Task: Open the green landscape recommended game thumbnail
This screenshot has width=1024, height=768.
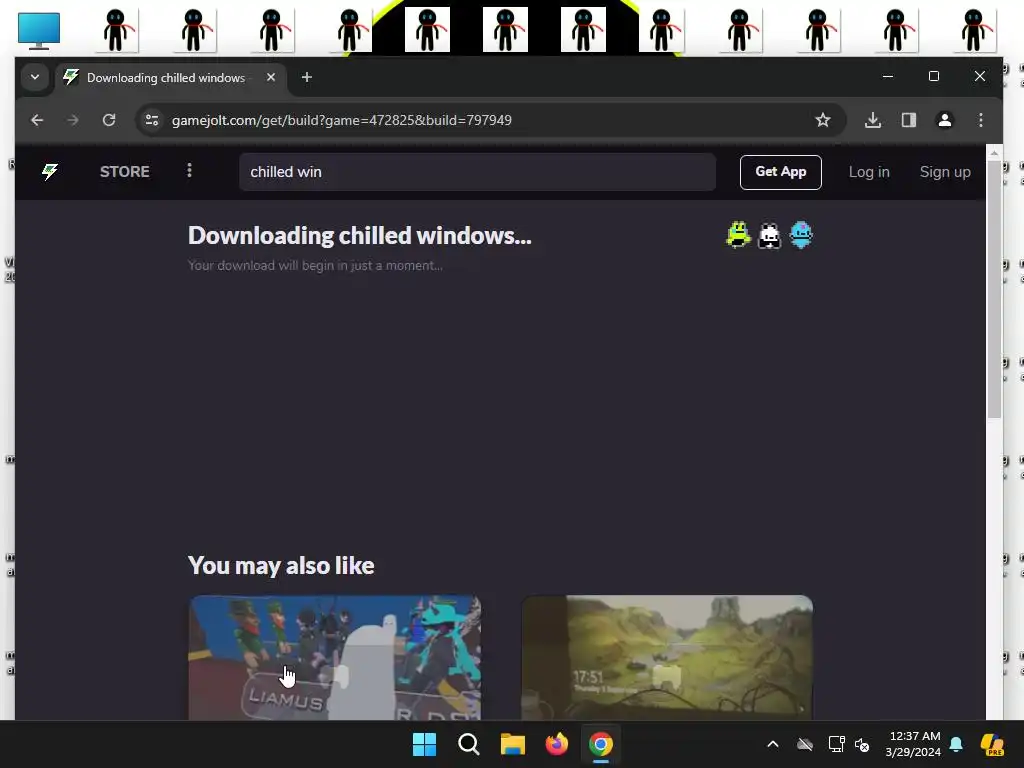Action: (x=667, y=657)
